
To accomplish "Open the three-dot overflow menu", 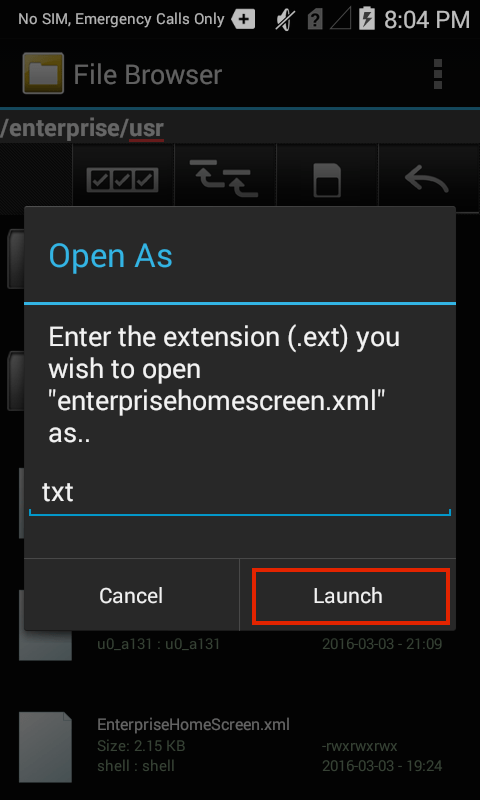I will point(437,74).
